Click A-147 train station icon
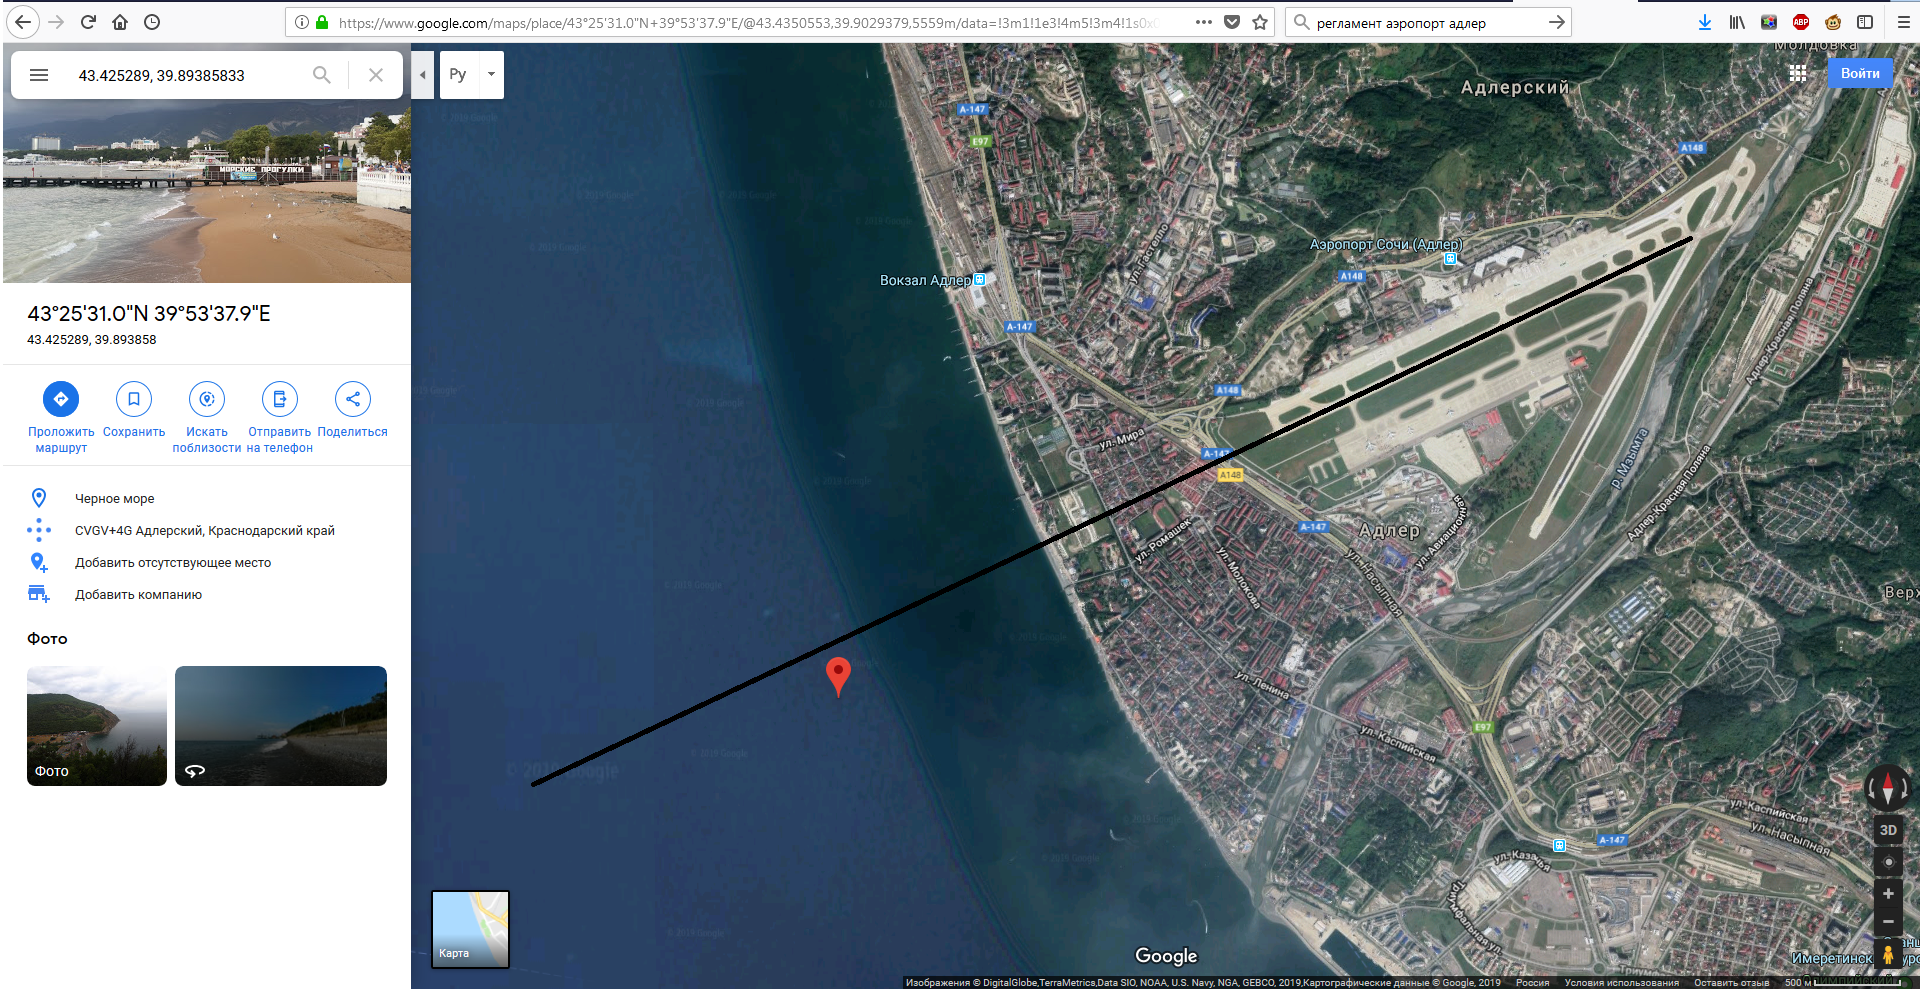 tap(1559, 846)
